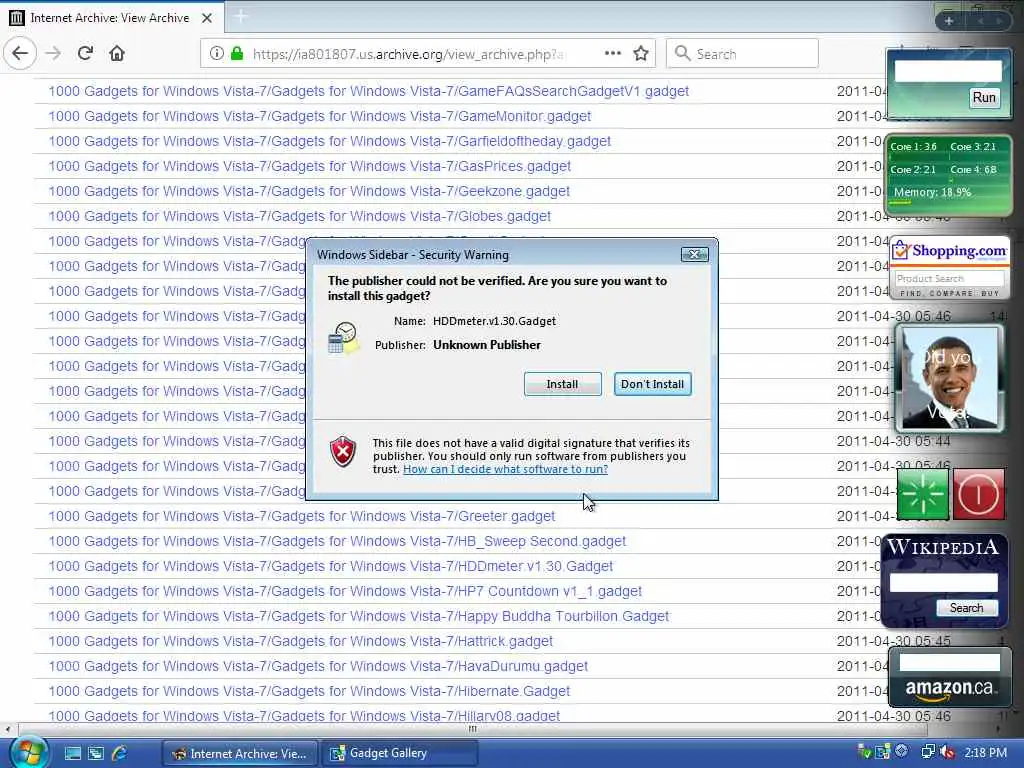Click the browser Back arrow
Viewport: 1024px width, 768px height.
point(20,53)
